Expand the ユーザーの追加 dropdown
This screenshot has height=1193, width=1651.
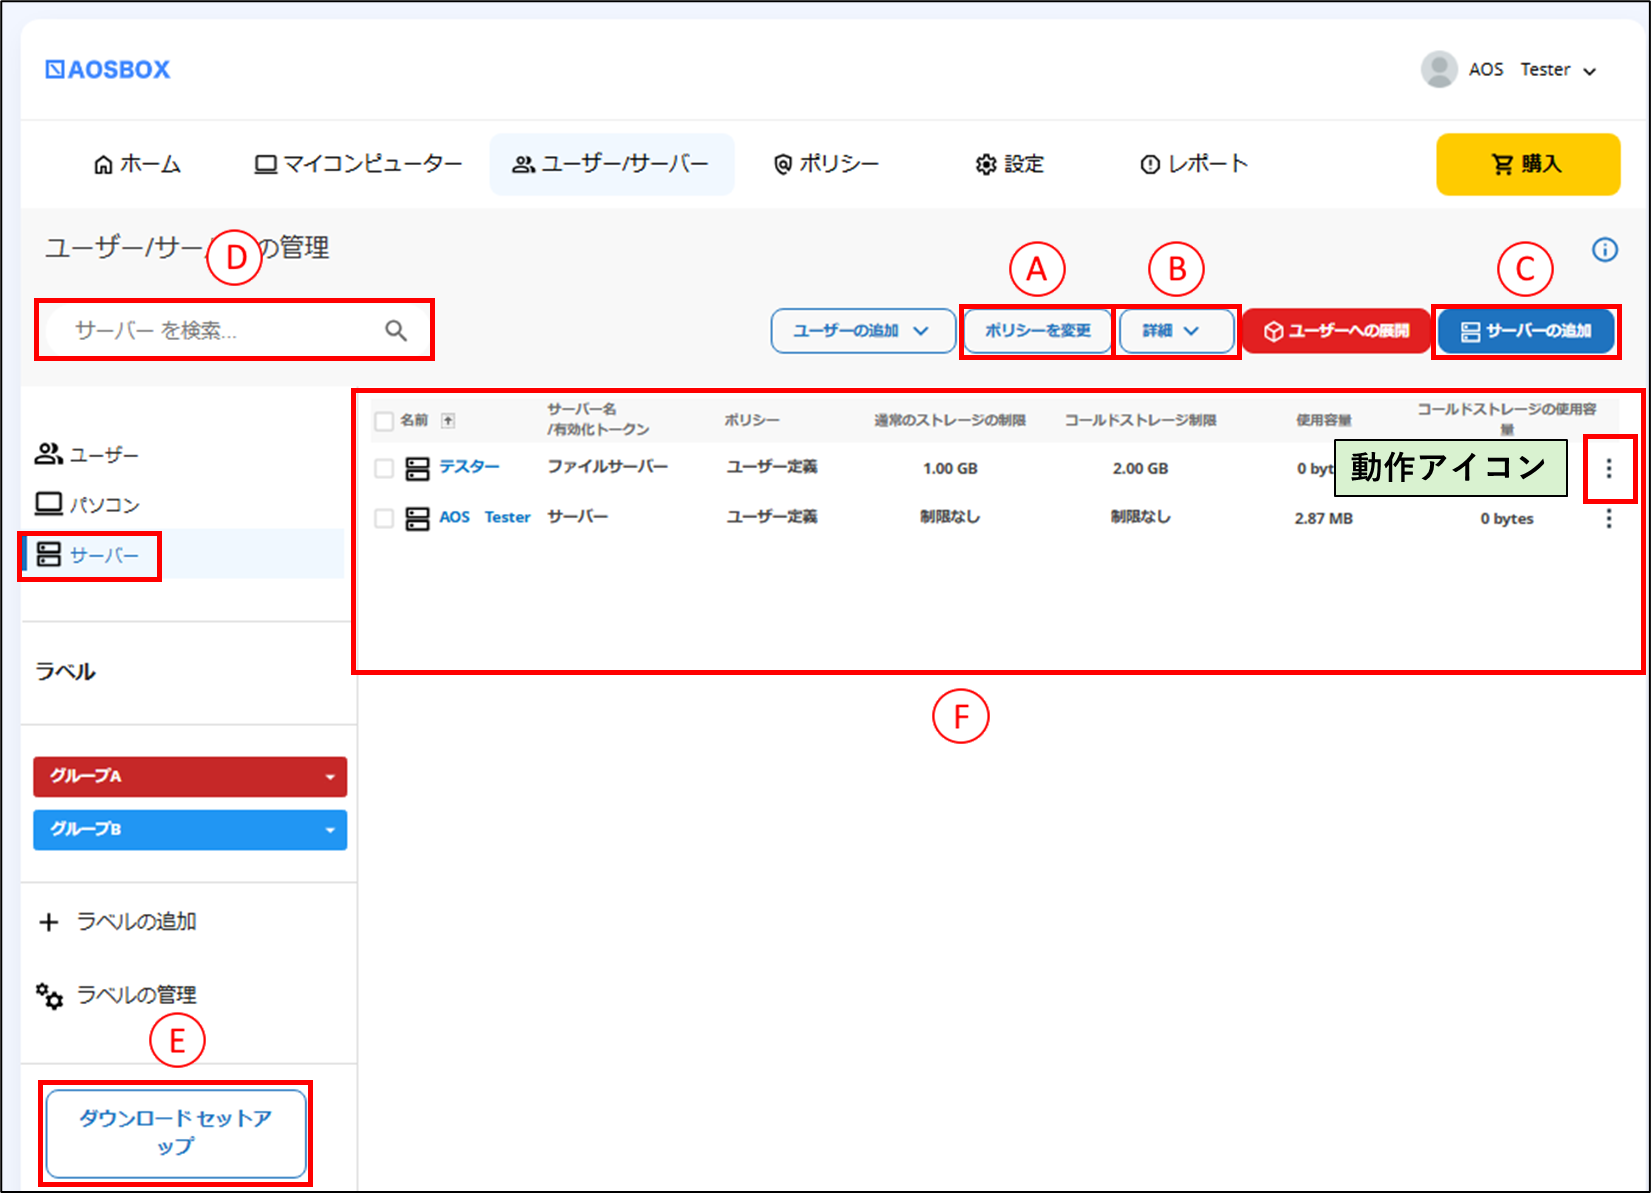point(863,331)
